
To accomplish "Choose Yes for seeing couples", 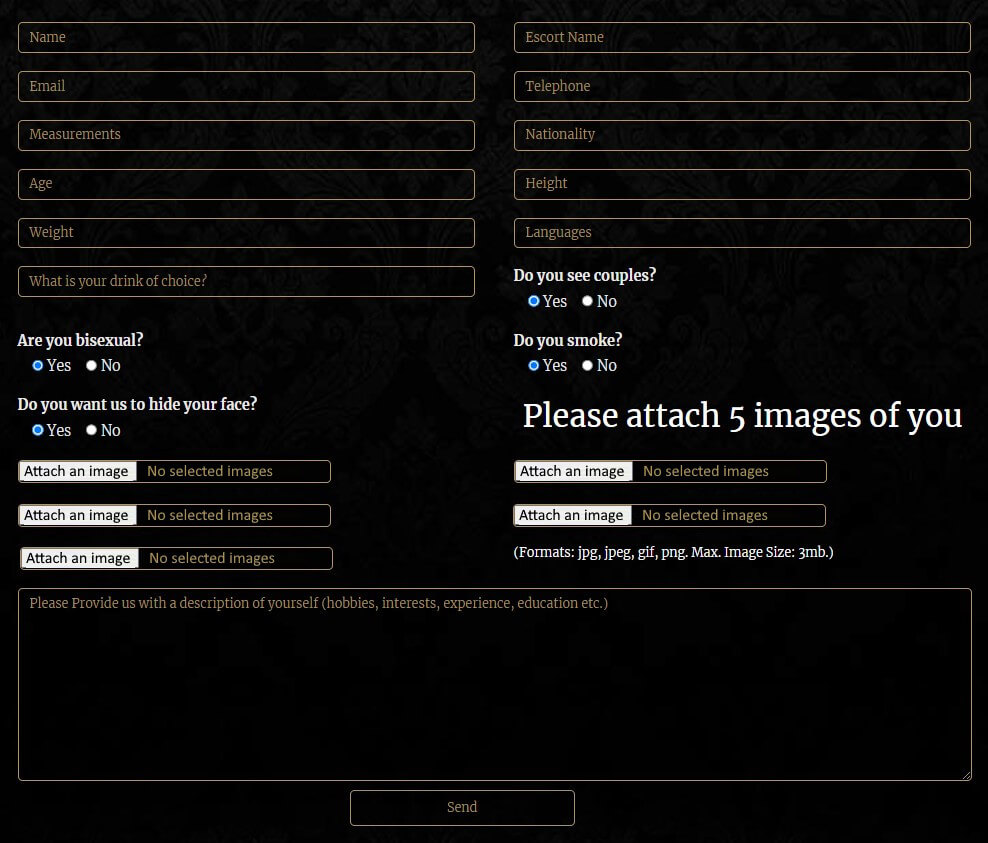I will click(x=534, y=301).
